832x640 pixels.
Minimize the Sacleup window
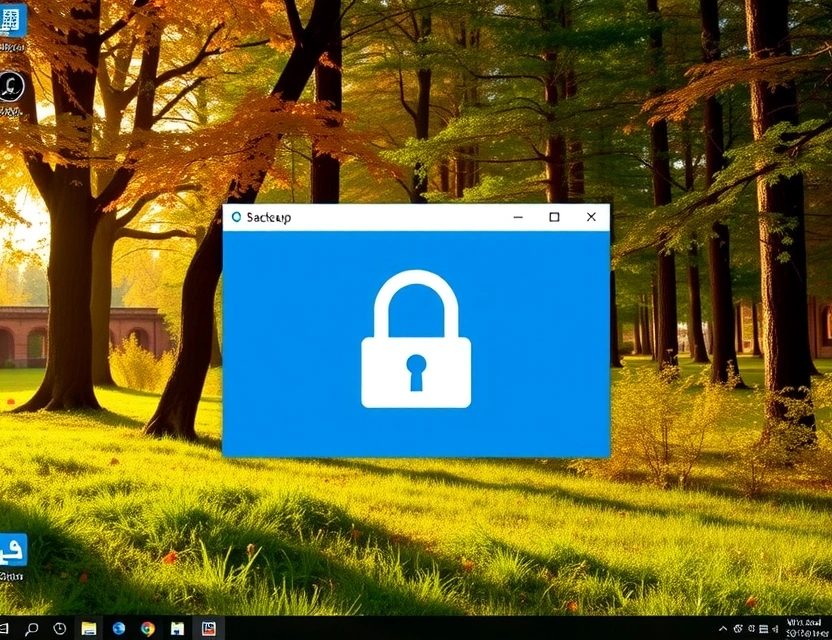tap(518, 217)
